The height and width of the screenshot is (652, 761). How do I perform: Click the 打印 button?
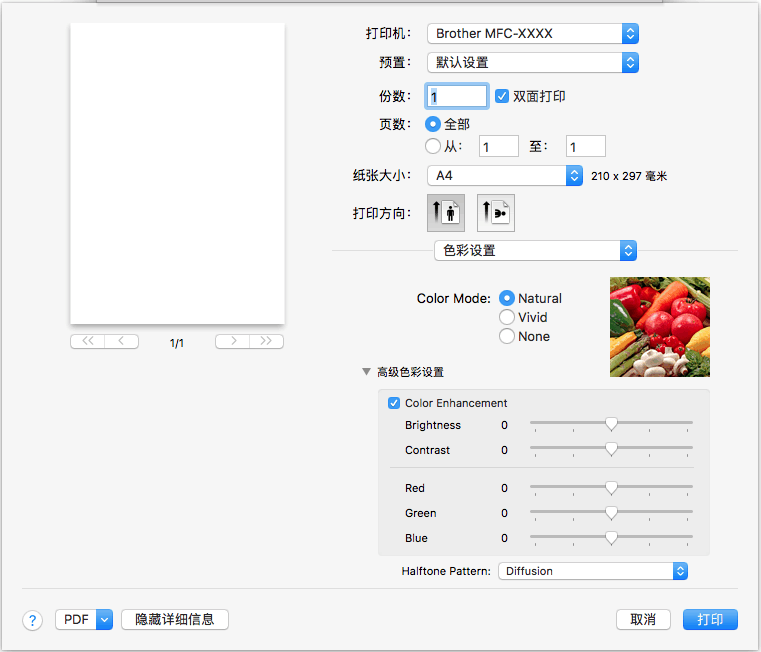tap(710, 619)
